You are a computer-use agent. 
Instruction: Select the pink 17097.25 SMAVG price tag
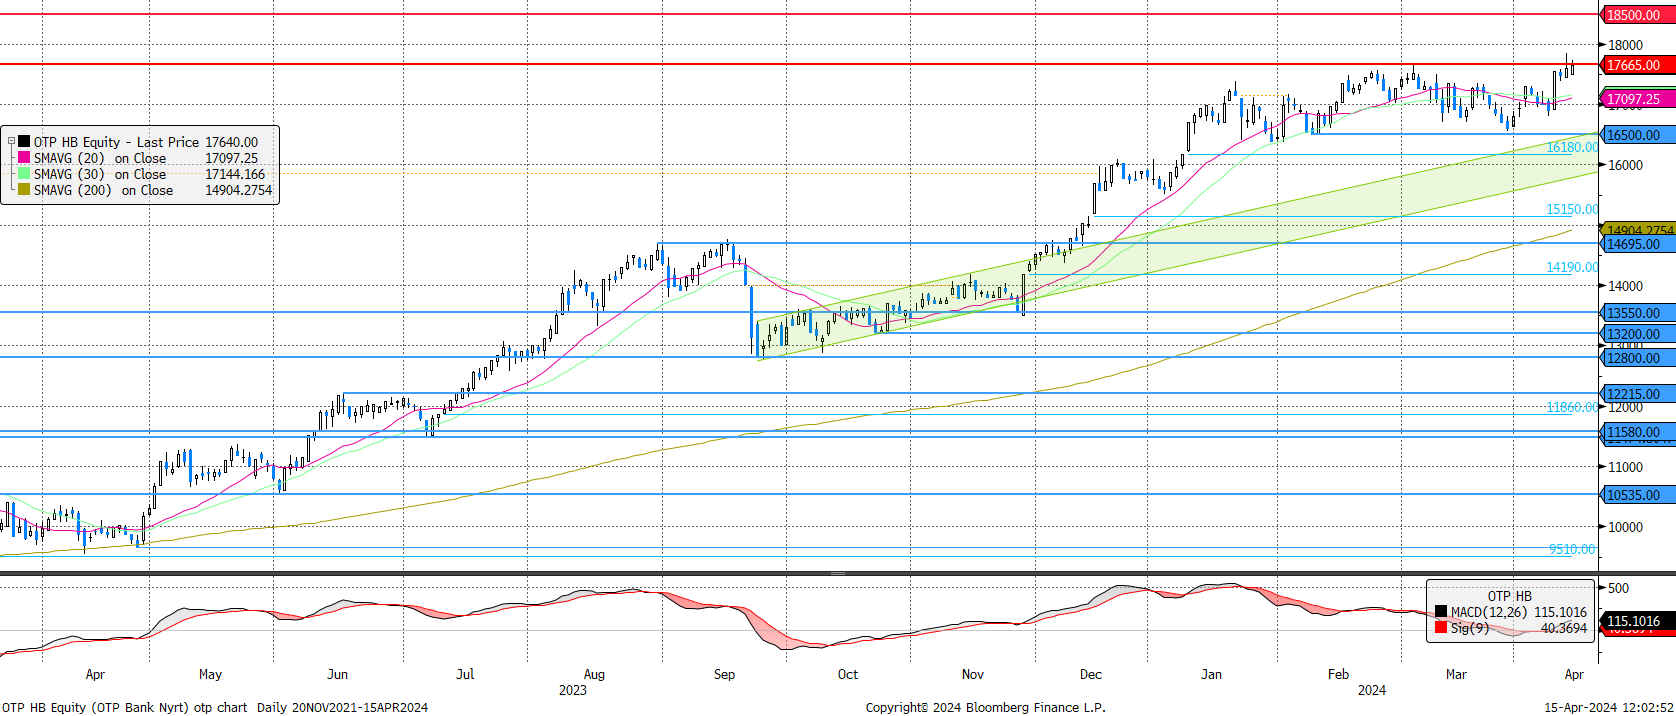(x=1638, y=99)
